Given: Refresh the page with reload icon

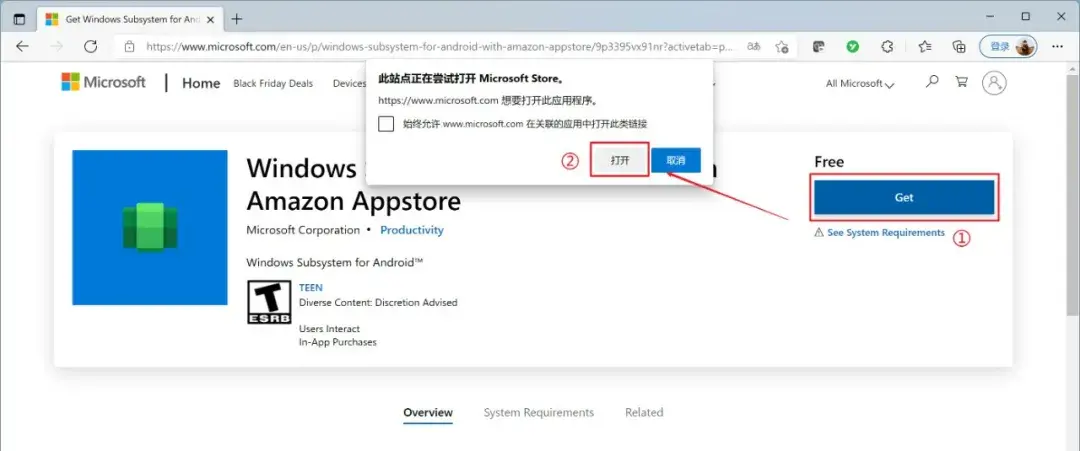Looking at the screenshot, I should (90, 46).
